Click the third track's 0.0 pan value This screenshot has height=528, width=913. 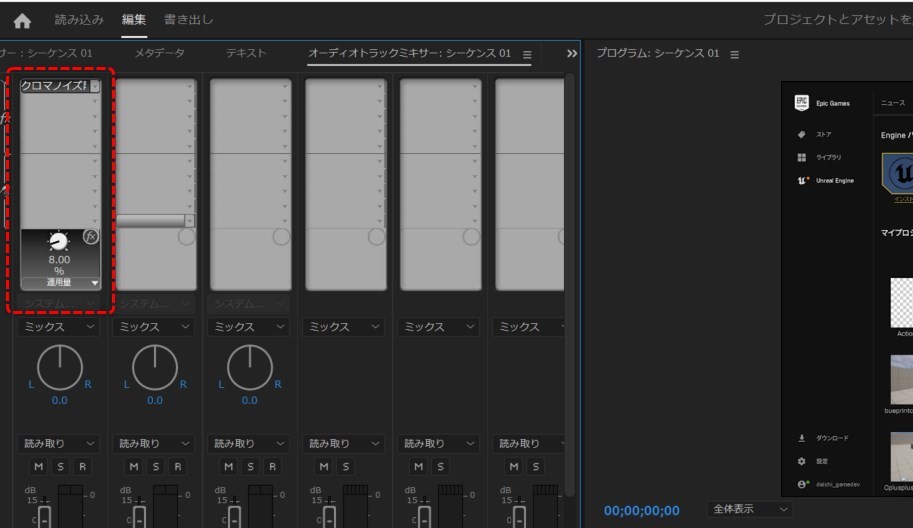[249, 401]
